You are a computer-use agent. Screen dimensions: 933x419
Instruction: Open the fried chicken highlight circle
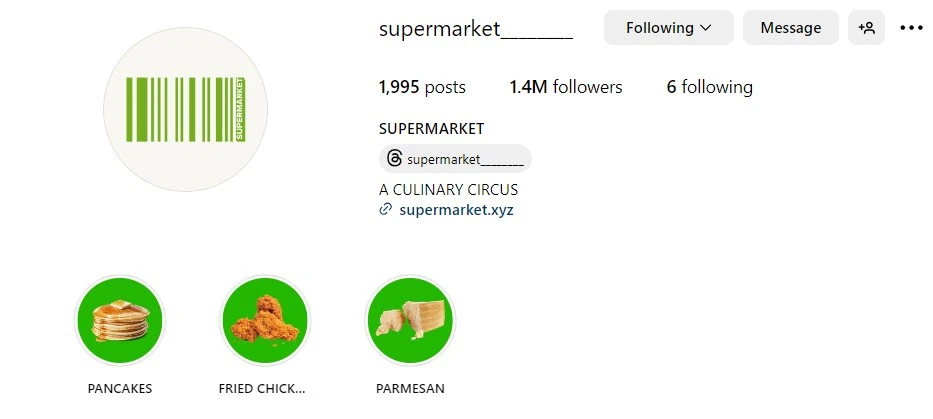[x=264, y=321]
